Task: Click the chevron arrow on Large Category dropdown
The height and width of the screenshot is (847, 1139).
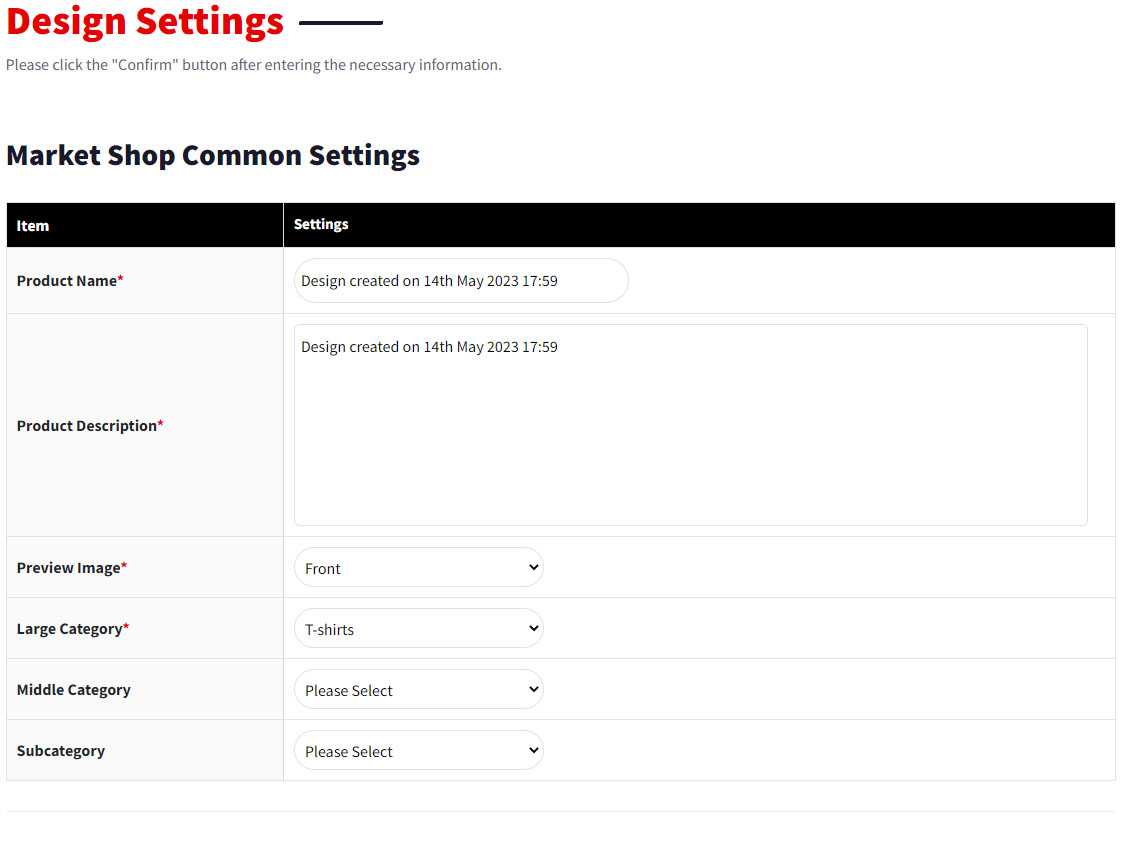Action: coord(532,629)
